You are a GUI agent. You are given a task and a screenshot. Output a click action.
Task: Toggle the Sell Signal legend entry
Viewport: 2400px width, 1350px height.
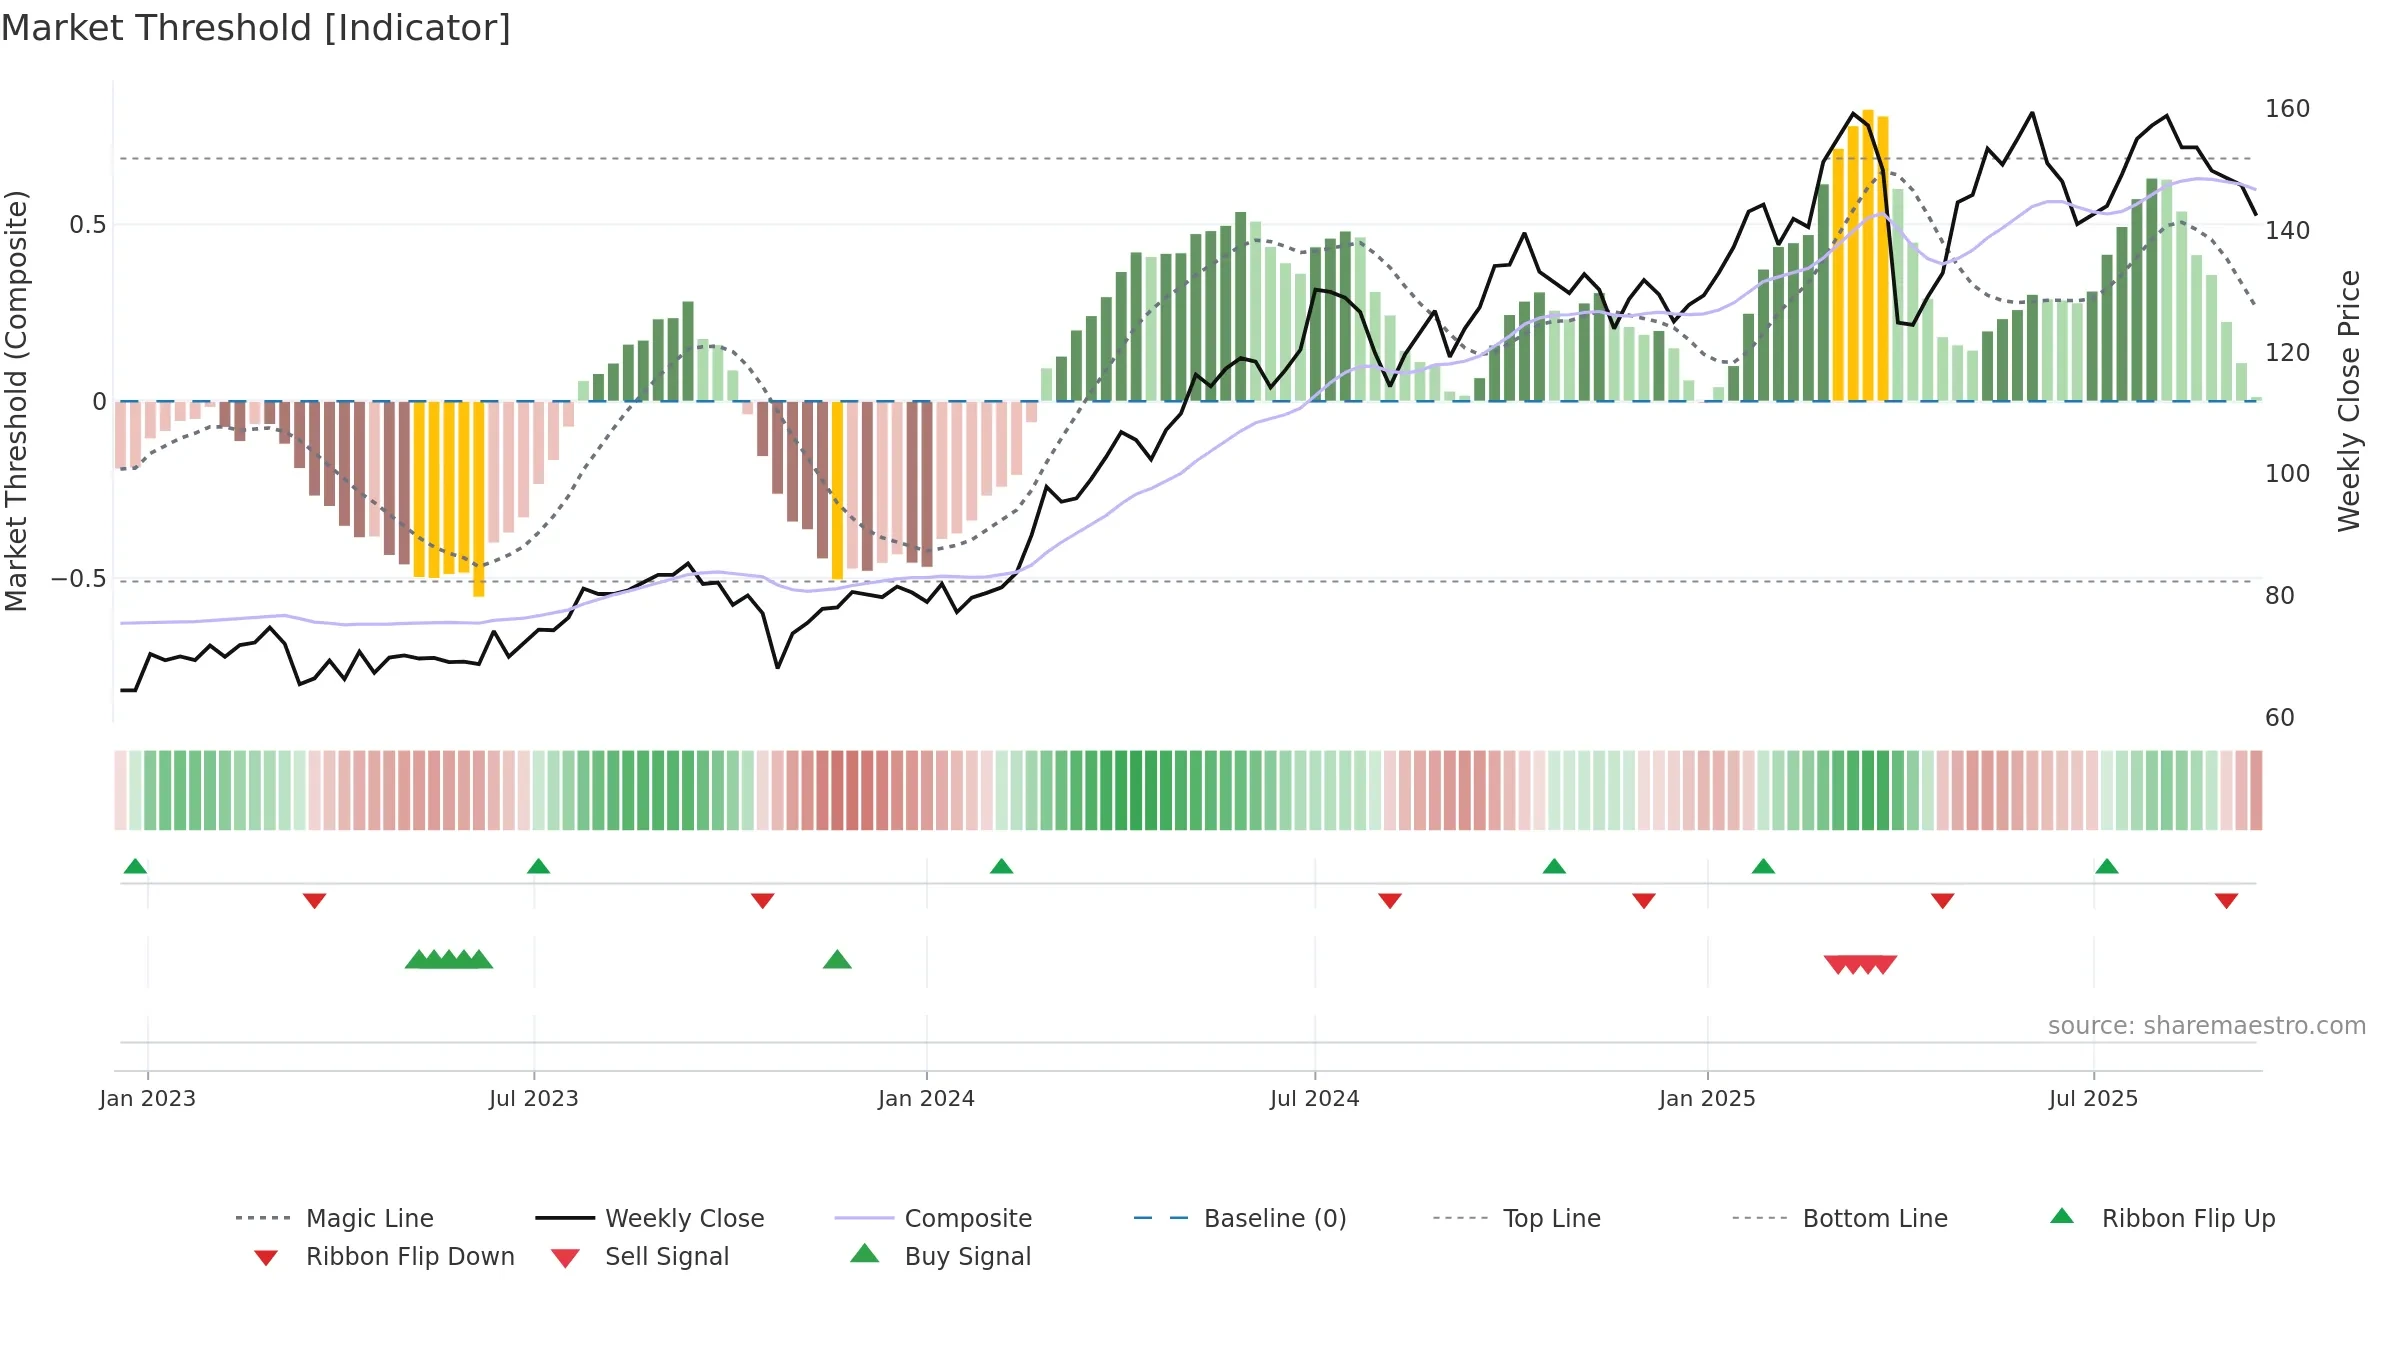pyautogui.click(x=640, y=1256)
